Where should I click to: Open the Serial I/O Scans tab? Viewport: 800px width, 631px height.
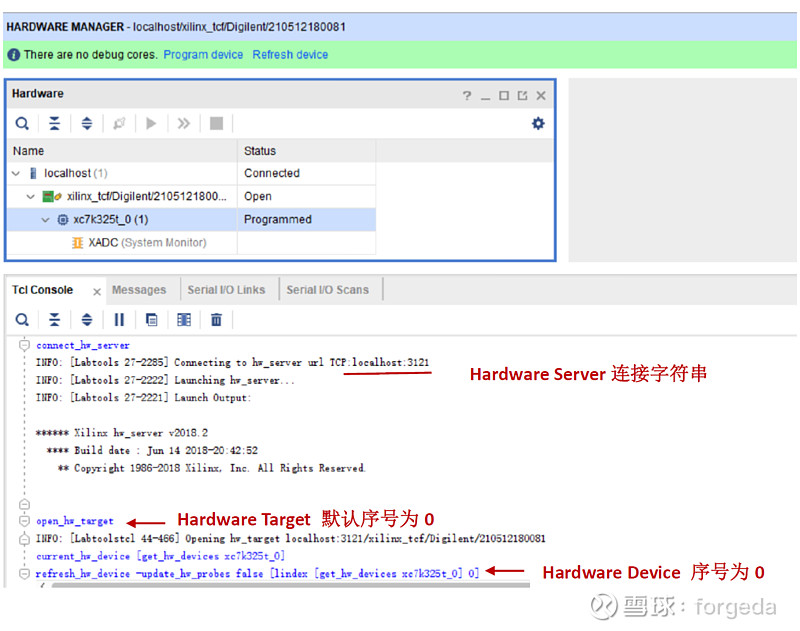[327, 290]
